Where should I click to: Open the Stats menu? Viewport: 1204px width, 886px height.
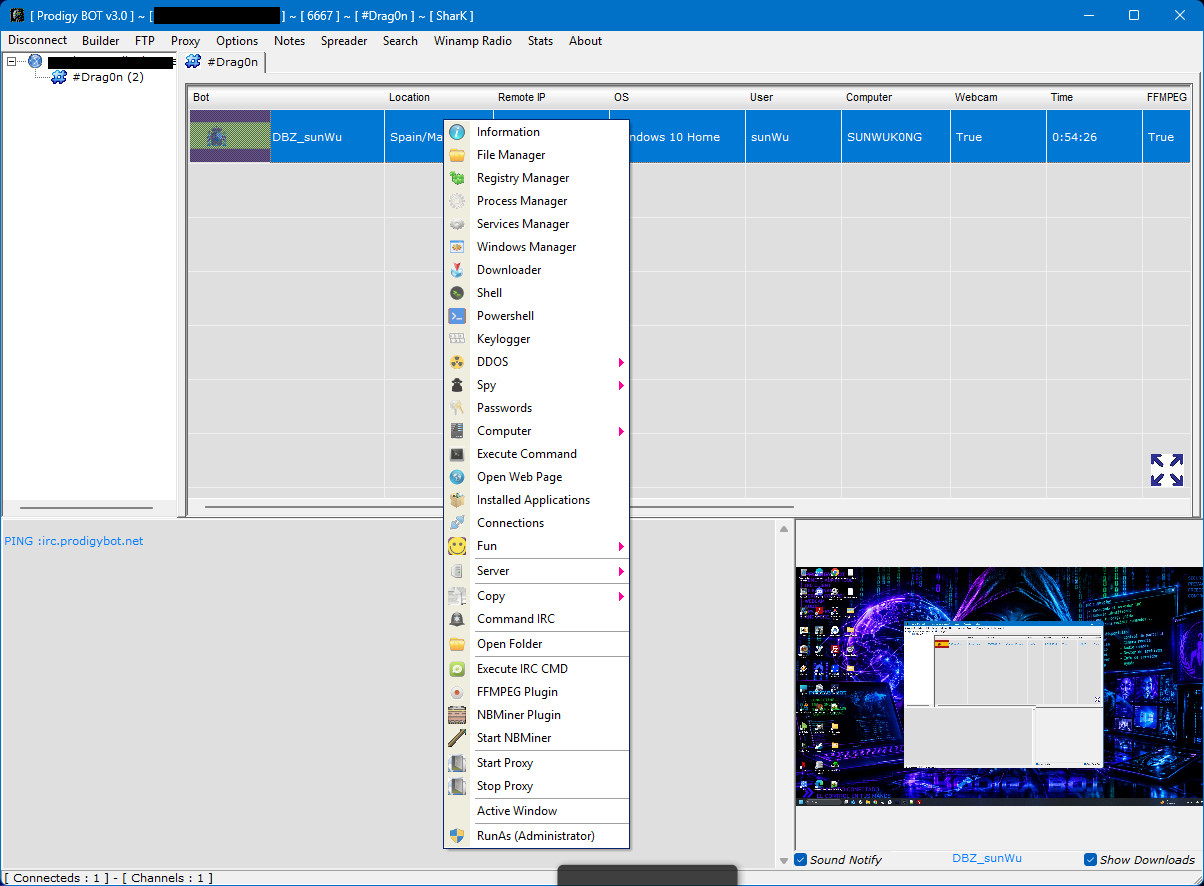pyautogui.click(x=541, y=41)
